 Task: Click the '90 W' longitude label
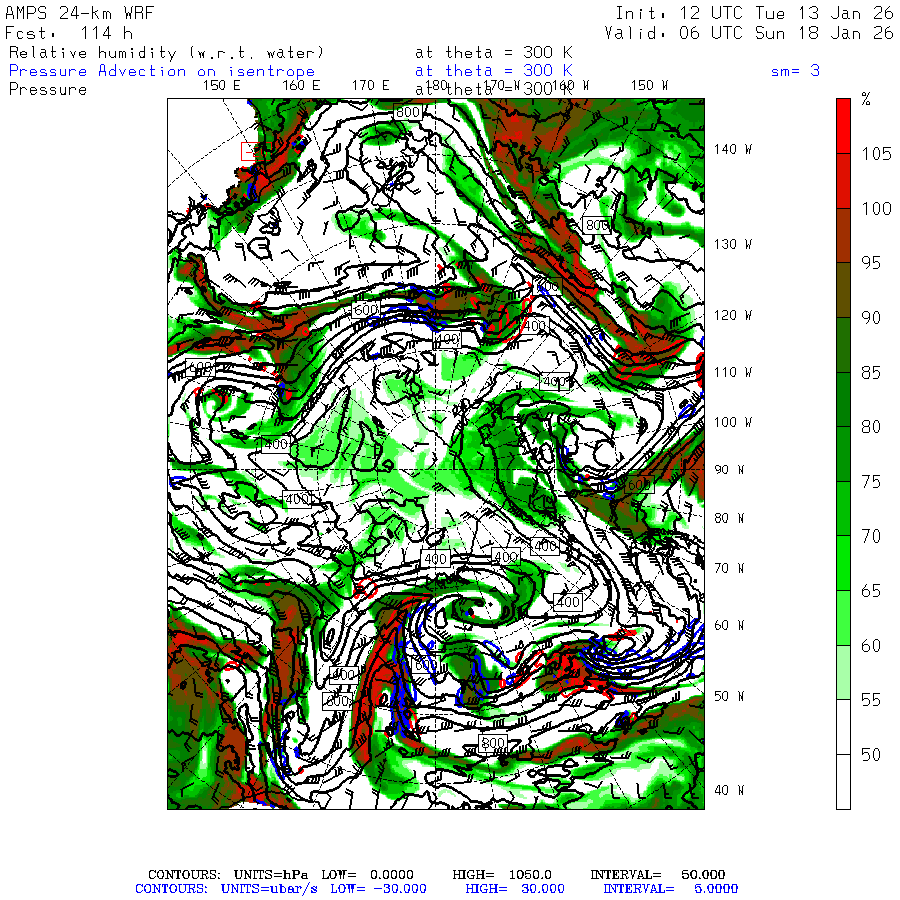tap(729, 470)
